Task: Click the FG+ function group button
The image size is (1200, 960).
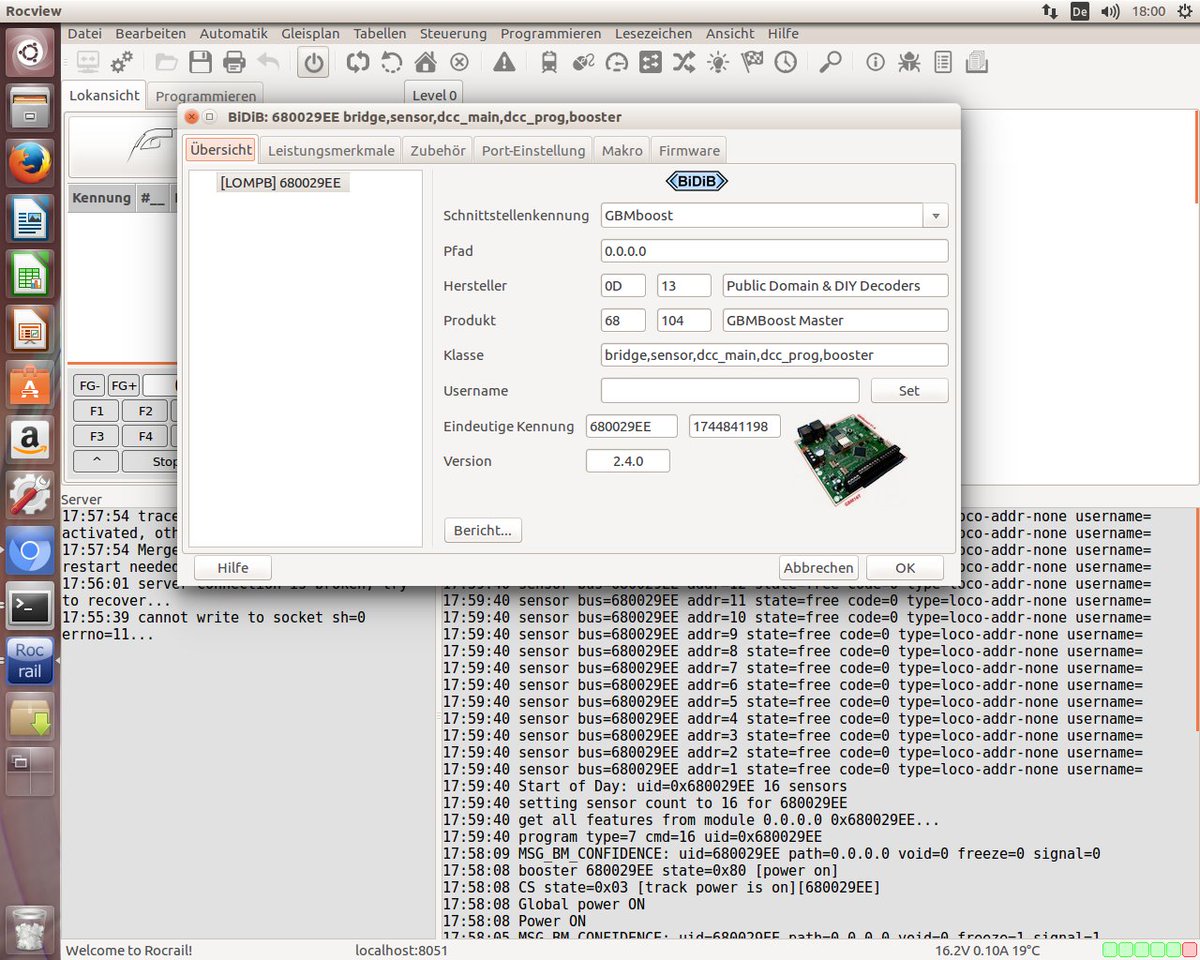Action: tap(124, 385)
